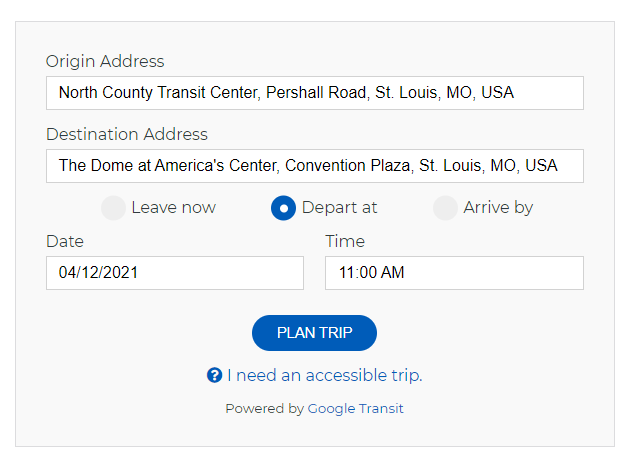
Task: Click the 'Date' label text
Action: pyautogui.click(x=65, y=241)
